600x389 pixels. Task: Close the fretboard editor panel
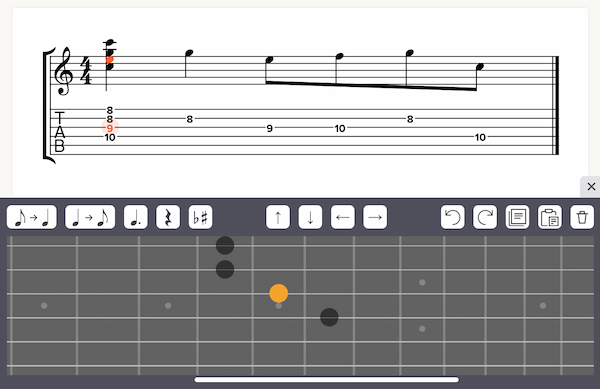(x=591, y=187)
